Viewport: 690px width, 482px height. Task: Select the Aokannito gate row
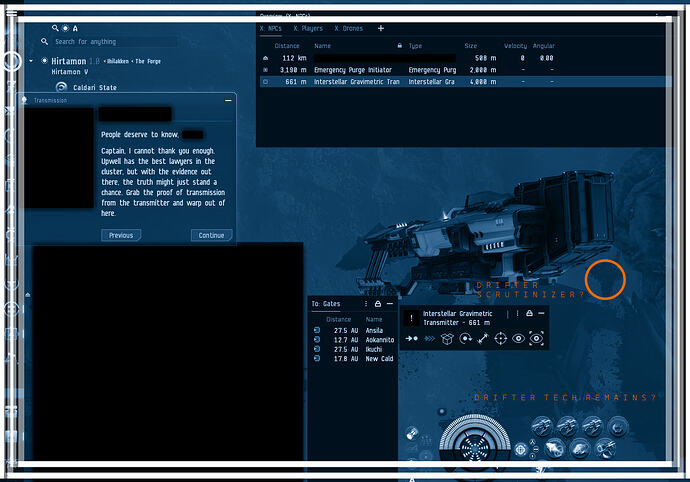[x=354, y=340]
